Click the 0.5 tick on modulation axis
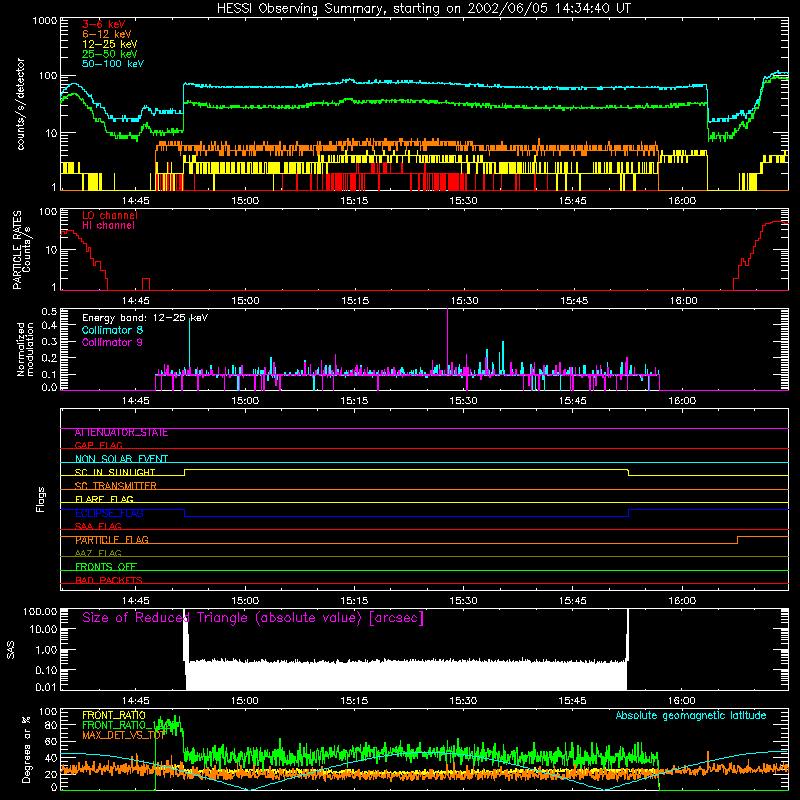The image size is (800, 800). (x=49, y=312)
